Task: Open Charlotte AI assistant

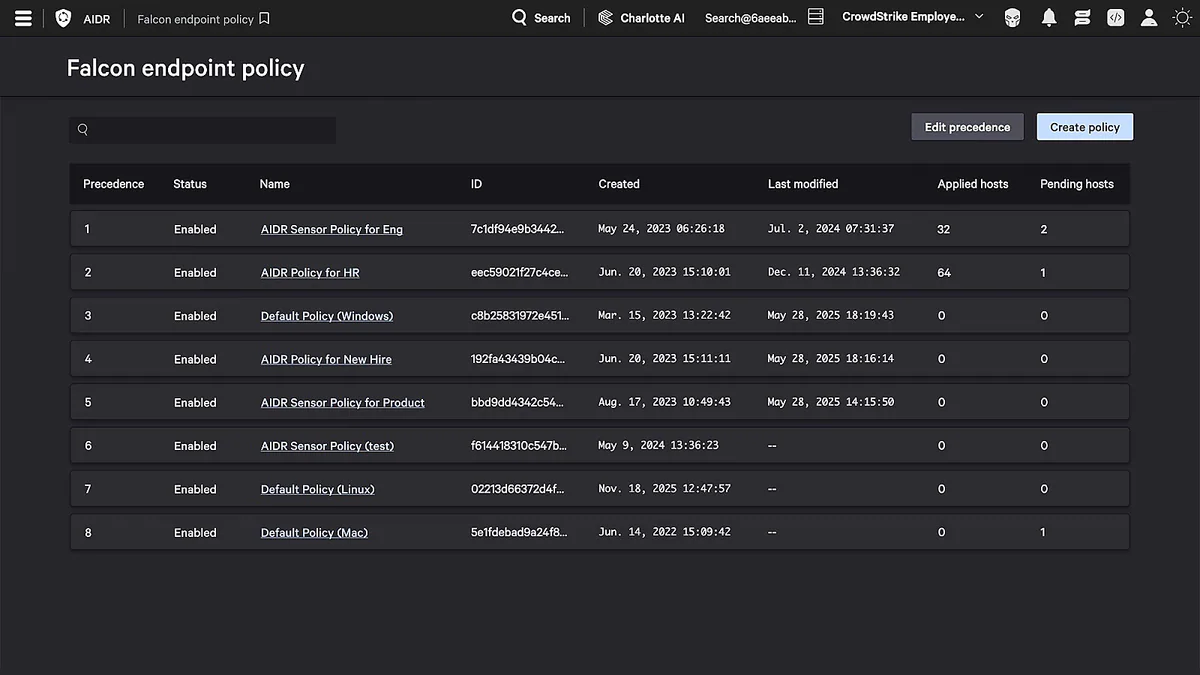Action: [x=640, y=17]
